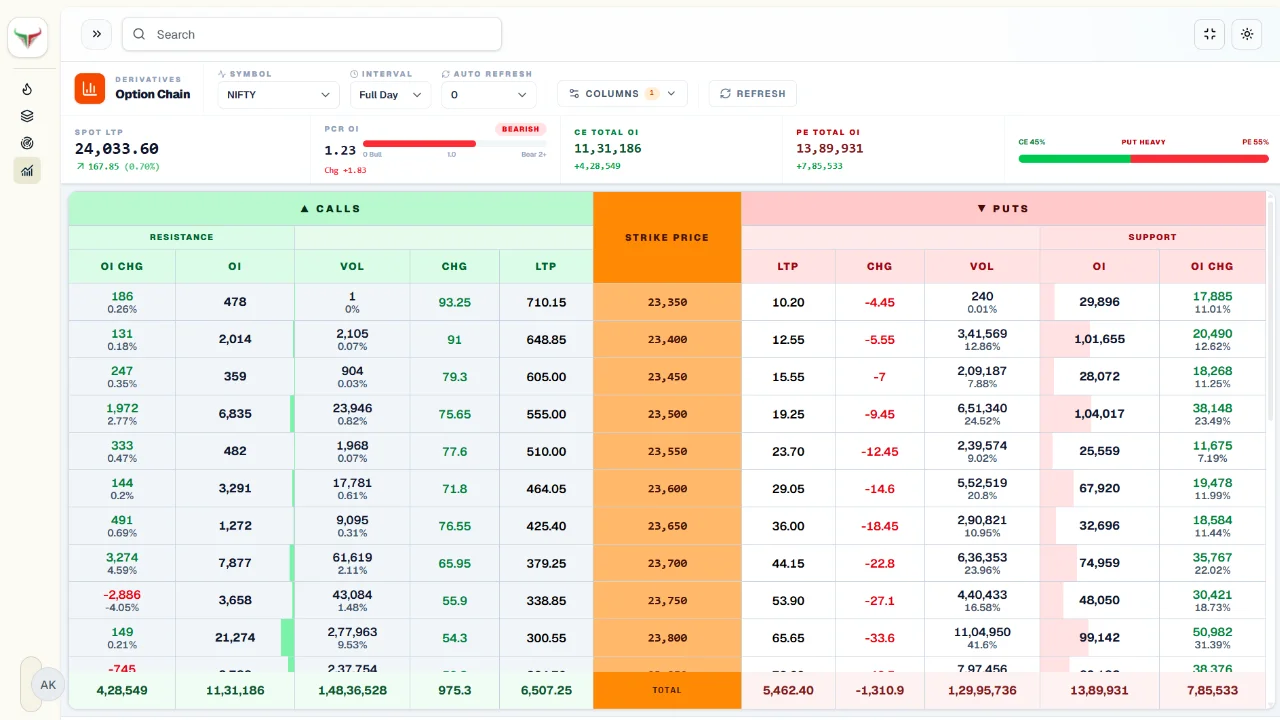1280x720 pixels.
Task: Click the CE/PE put heavy ratio bar
Action: coord(1143,158)
